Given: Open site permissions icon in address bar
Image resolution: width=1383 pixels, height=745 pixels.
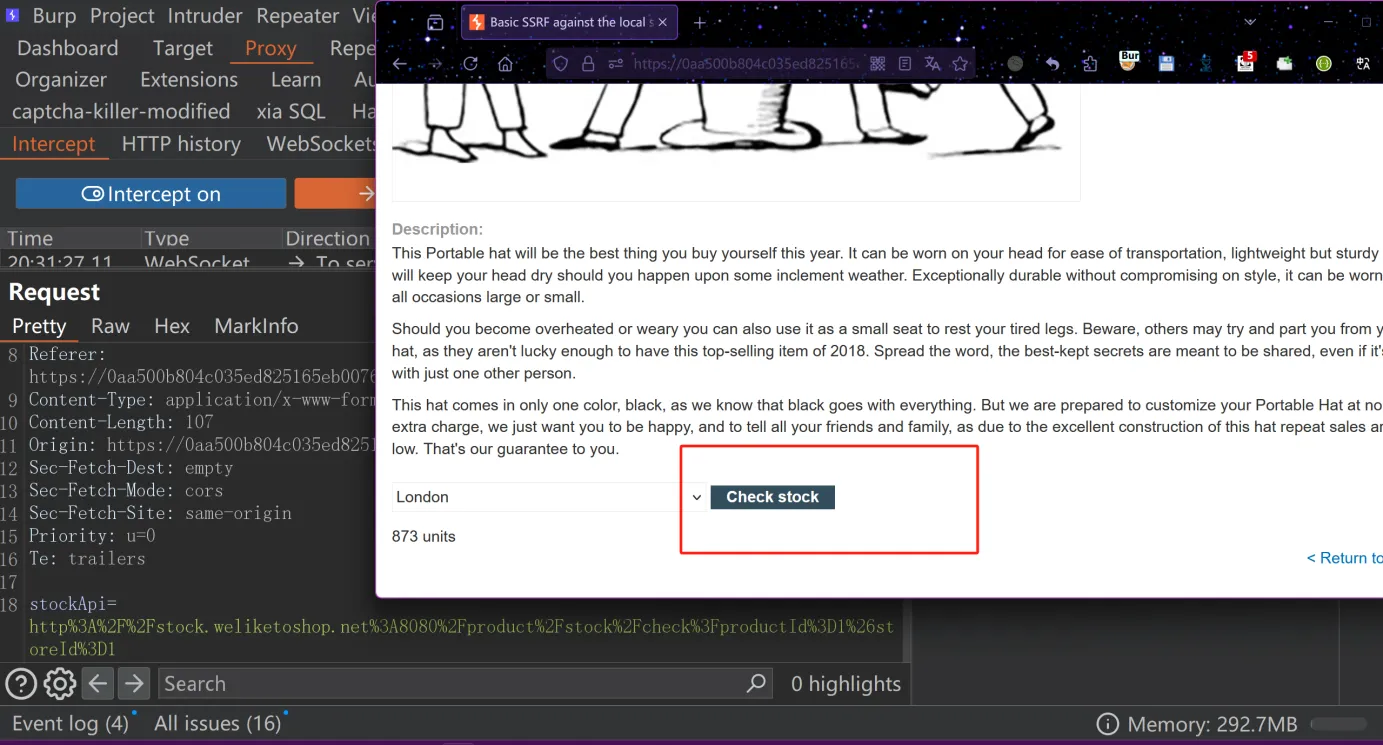Looking at the screenshot, I should [x=615, y=63].
